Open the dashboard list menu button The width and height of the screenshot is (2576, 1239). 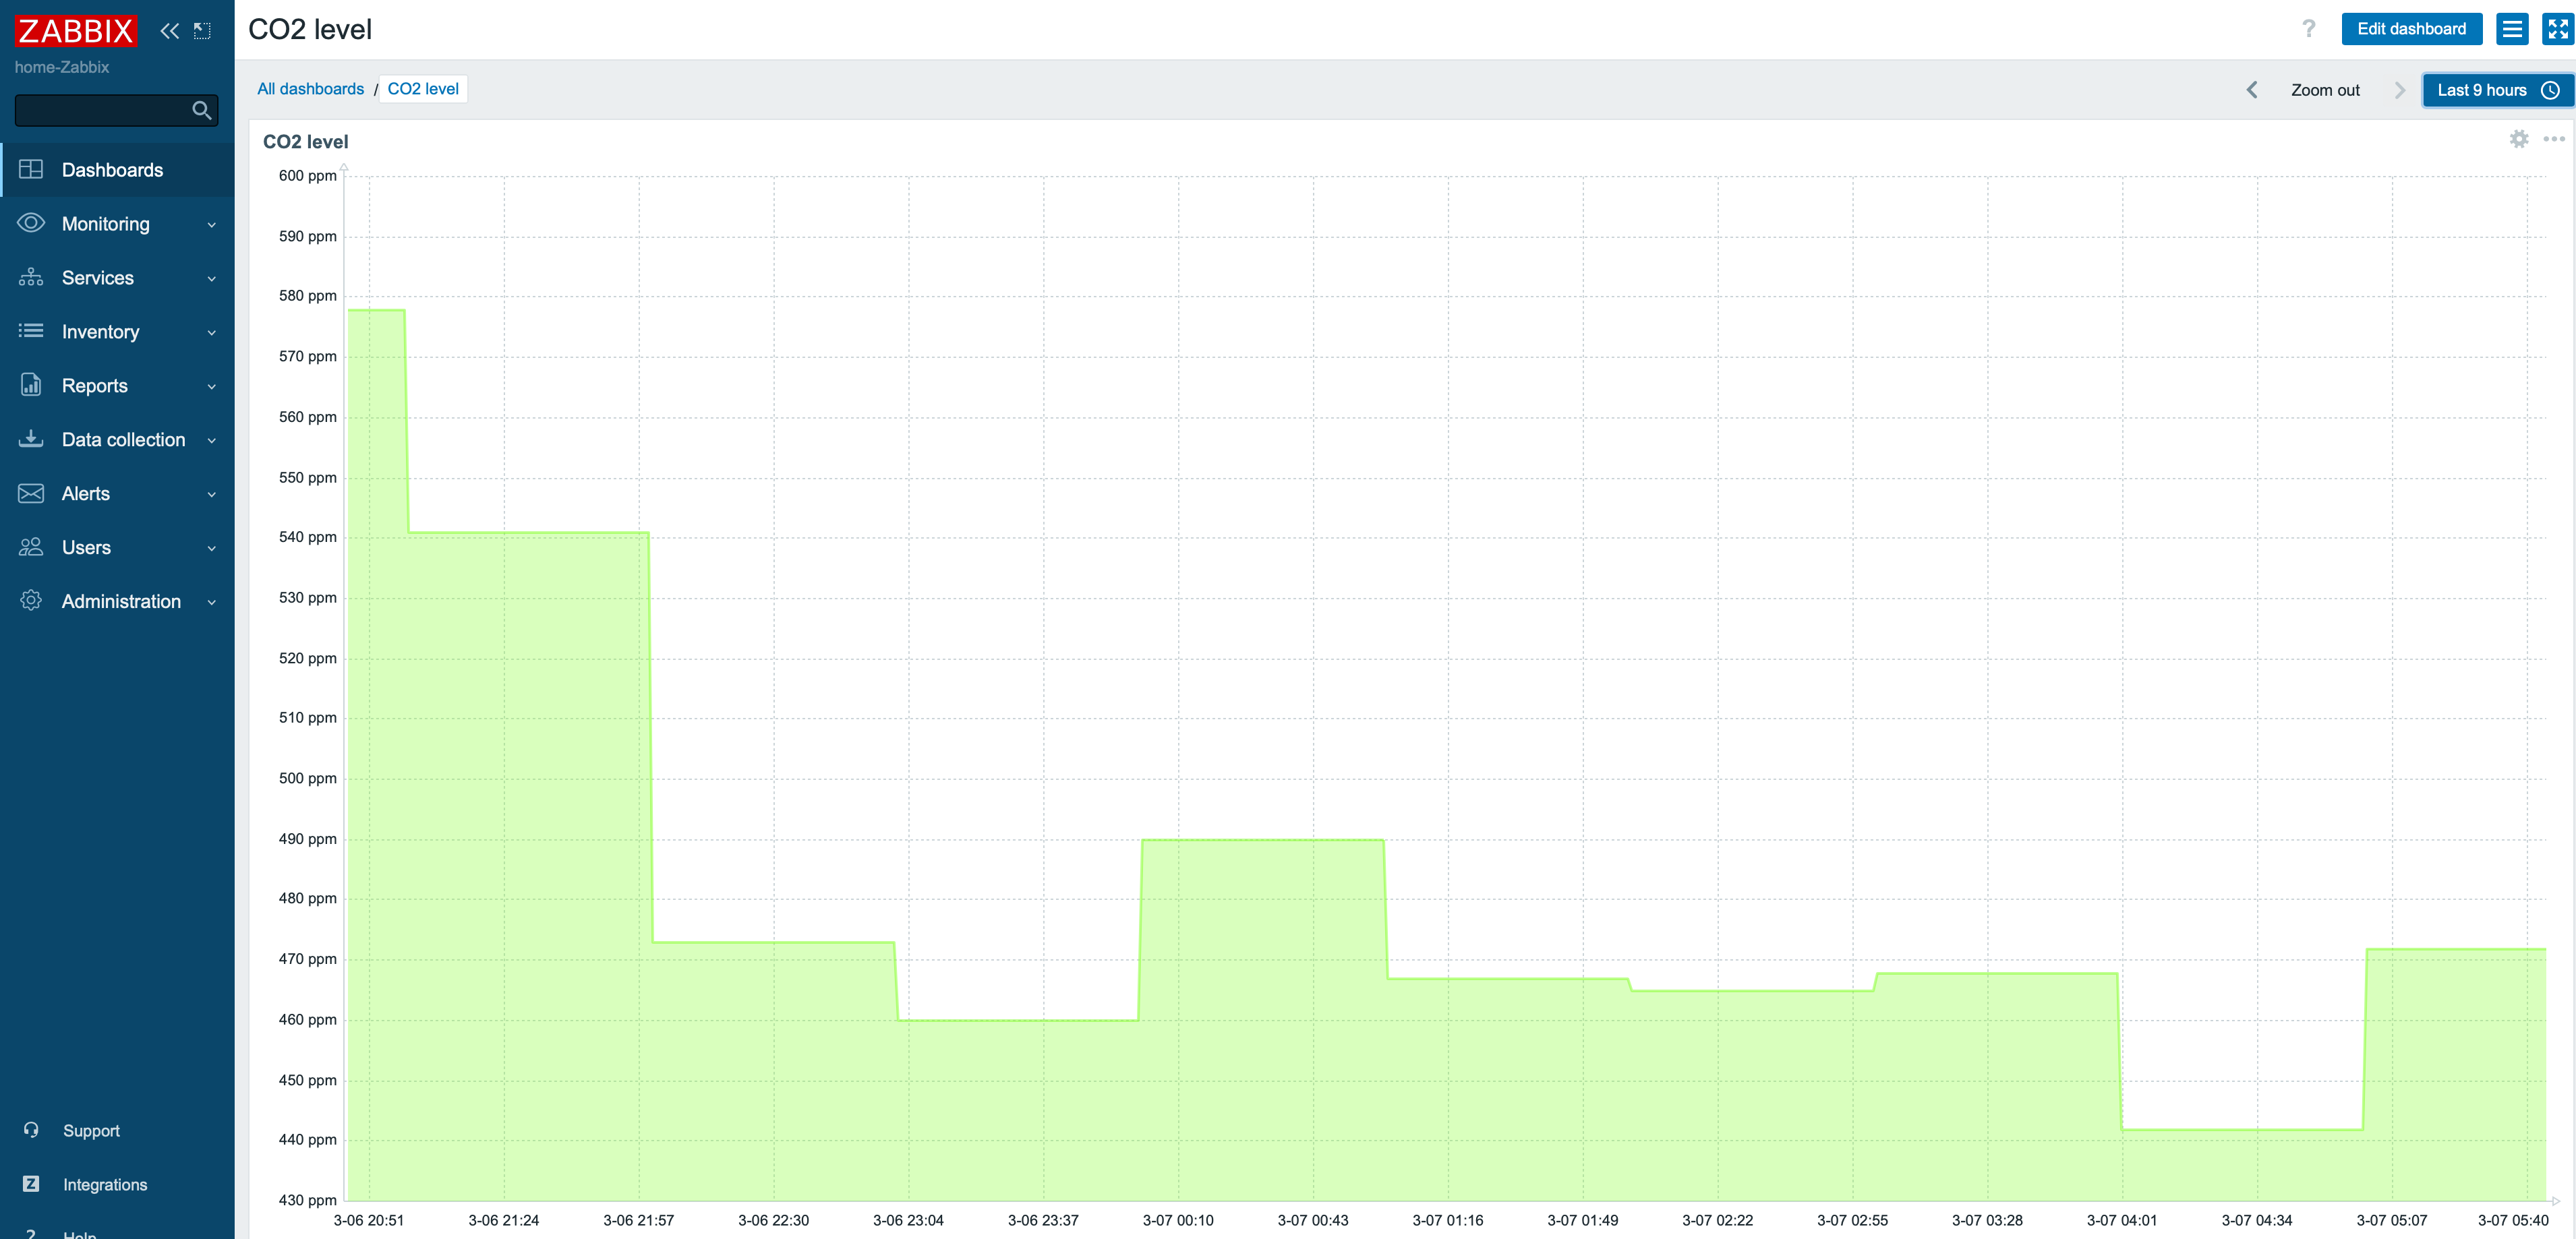click(x=2513, y=29)
